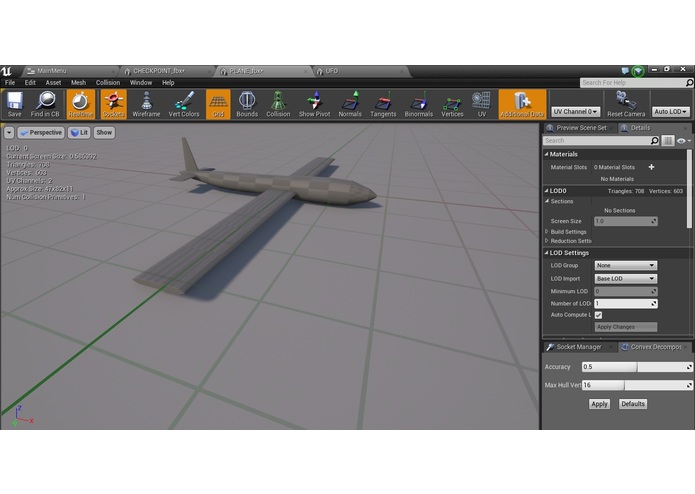Click the Number of LODs field
This screenshot has height=494, width=695.
click(625, 303)
